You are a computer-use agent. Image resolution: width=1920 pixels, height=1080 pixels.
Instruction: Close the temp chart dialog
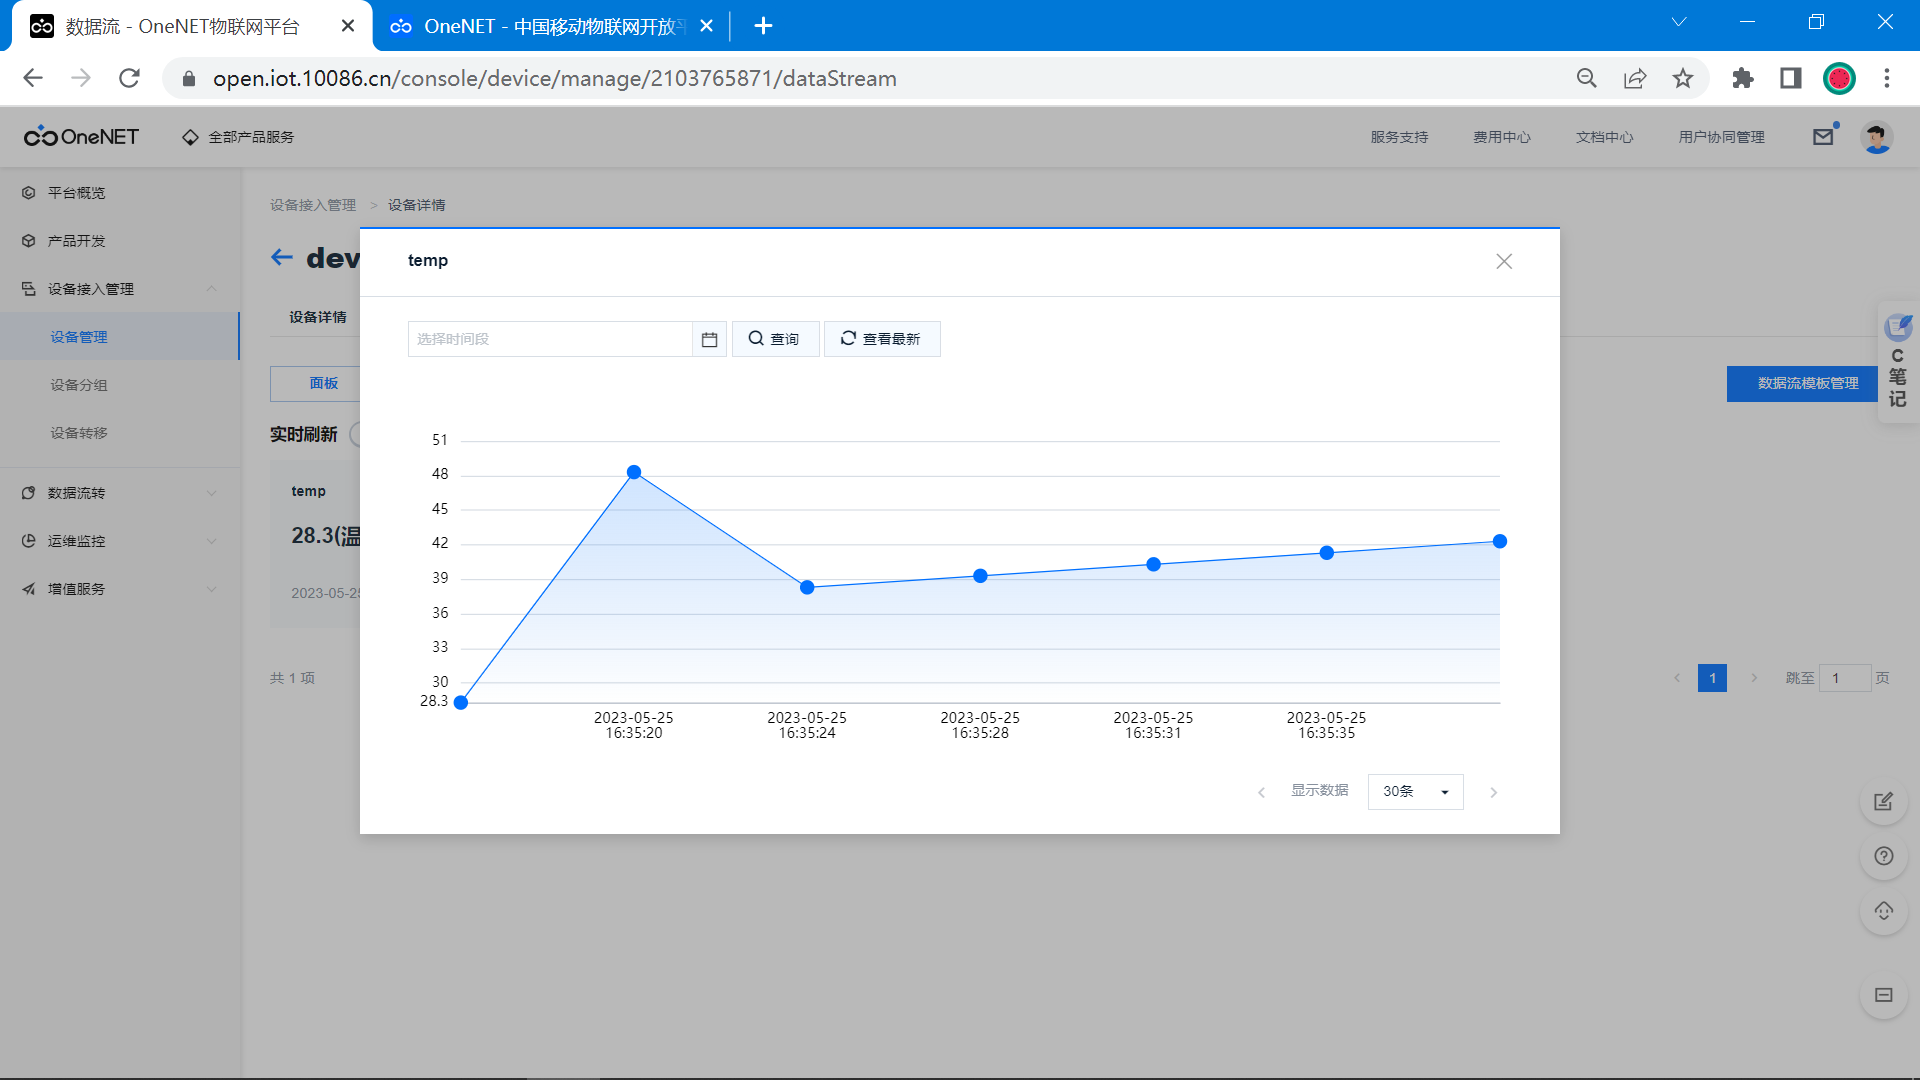click(x=1503, y=261)
